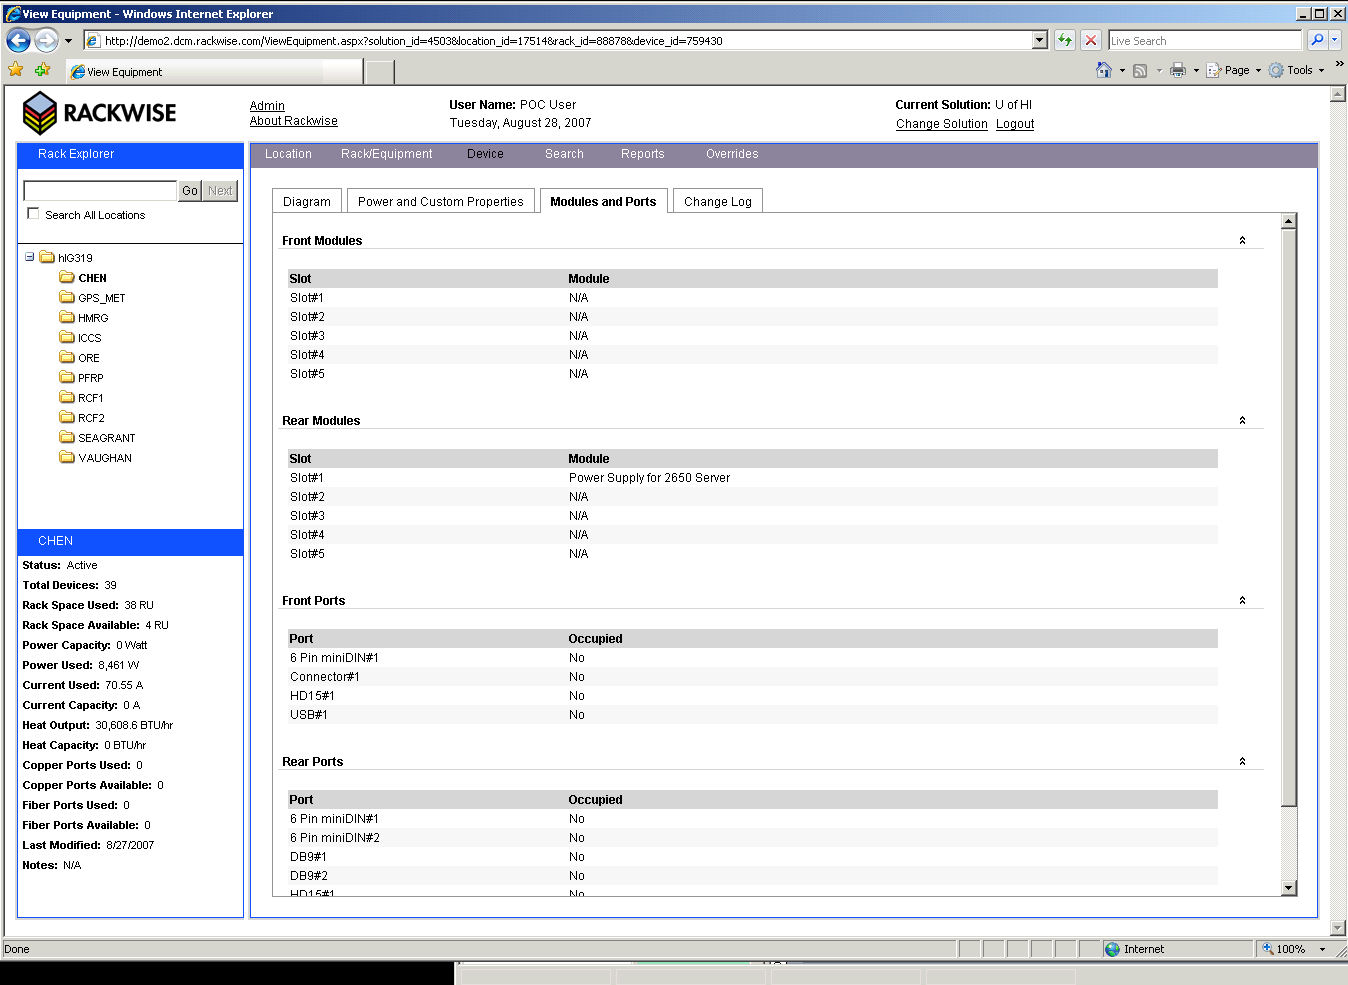Open the SEAGRANT folder
The width and height of the screenshot is (1348, 985).
(106, 438)
